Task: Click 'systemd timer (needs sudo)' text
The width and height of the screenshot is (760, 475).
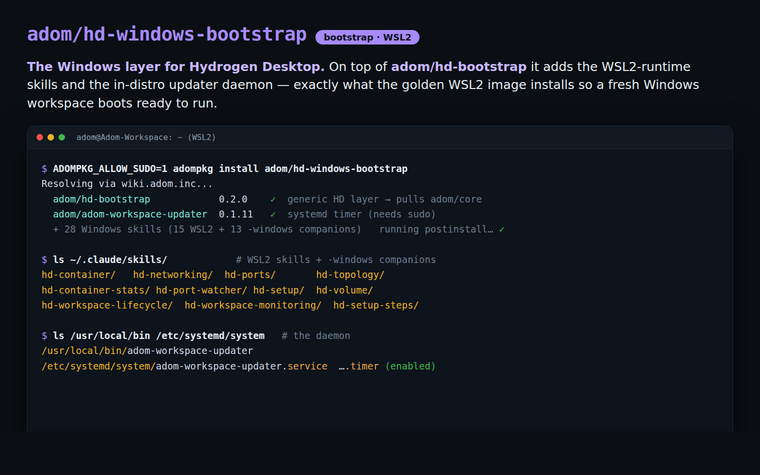Action: [x=362, y=214]
